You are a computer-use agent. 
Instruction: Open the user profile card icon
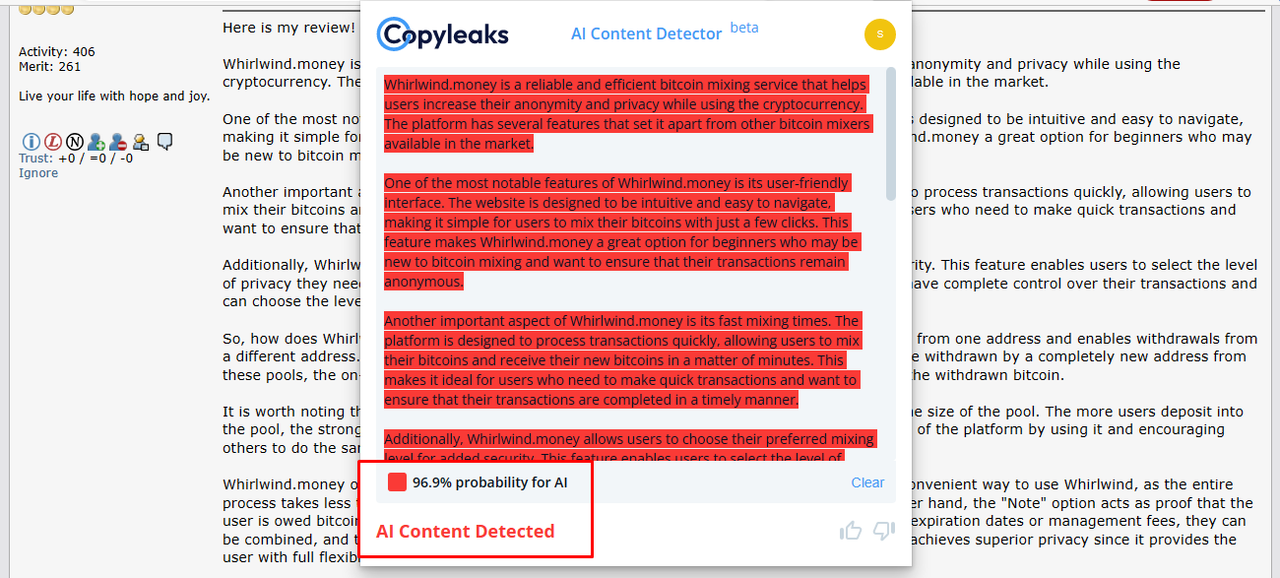click(141, 142)
